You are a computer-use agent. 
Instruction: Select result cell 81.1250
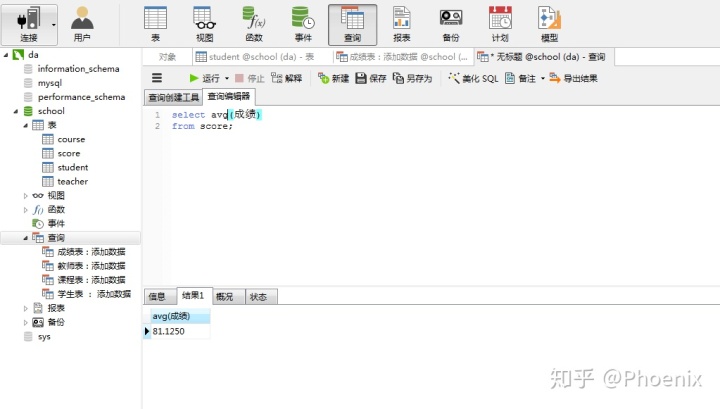[x=180, y=331]
